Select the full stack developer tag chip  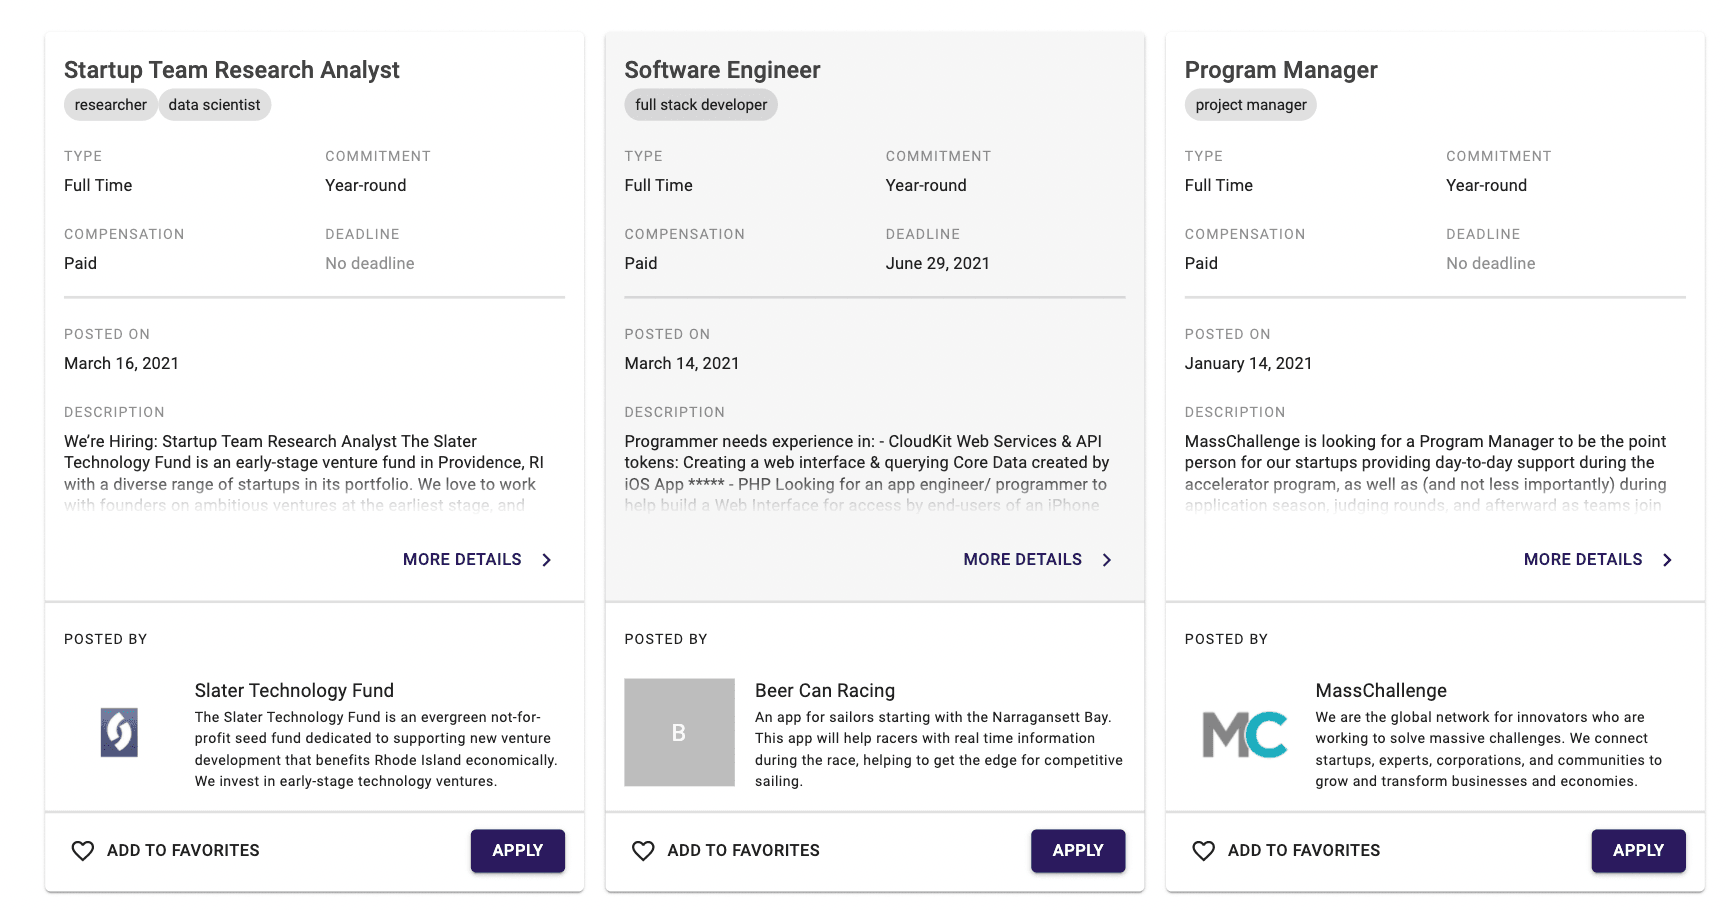[701, 105]
